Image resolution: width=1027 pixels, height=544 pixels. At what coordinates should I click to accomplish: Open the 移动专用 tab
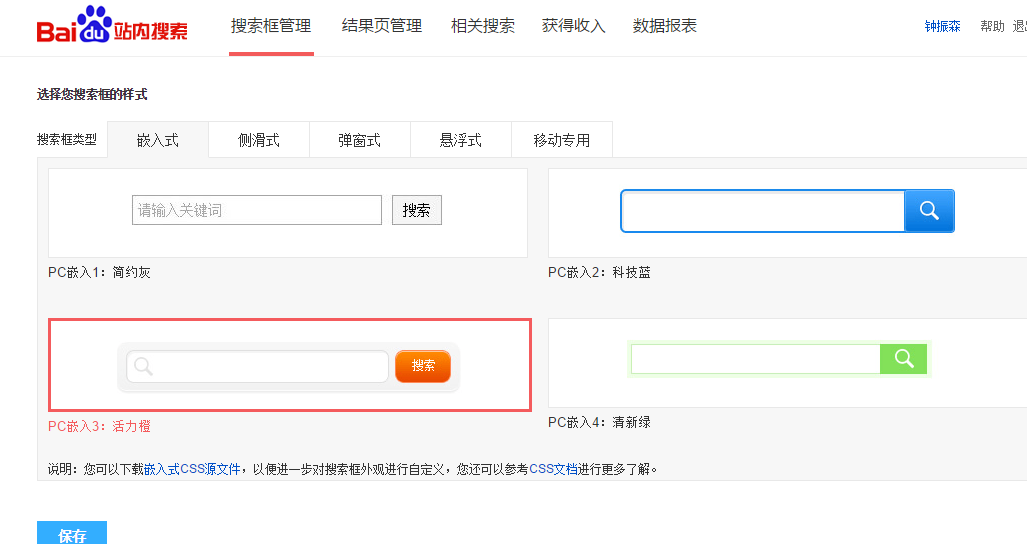tap(561, 140)
